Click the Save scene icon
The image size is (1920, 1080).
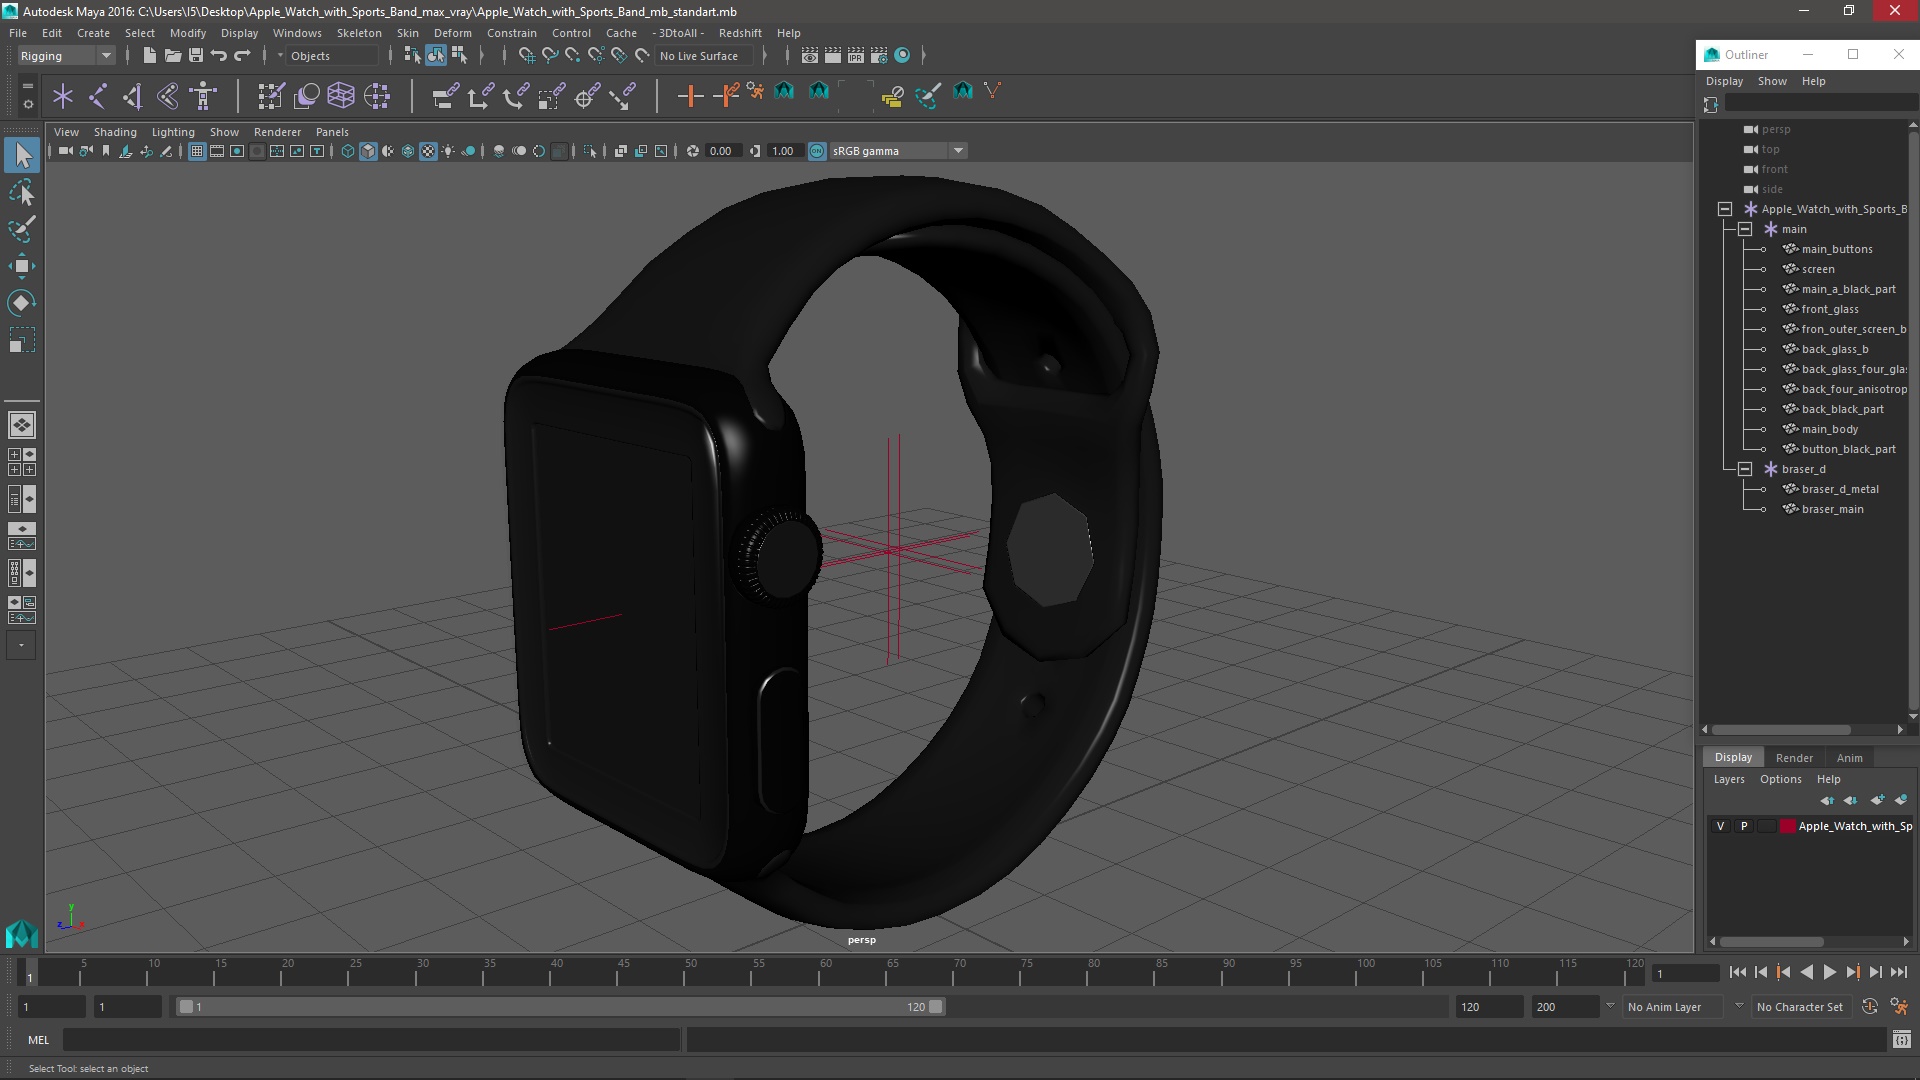coord(196,56)
